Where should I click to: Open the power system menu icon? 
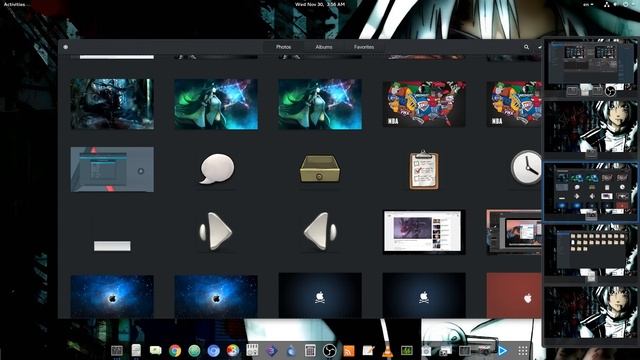coord(625,4)
